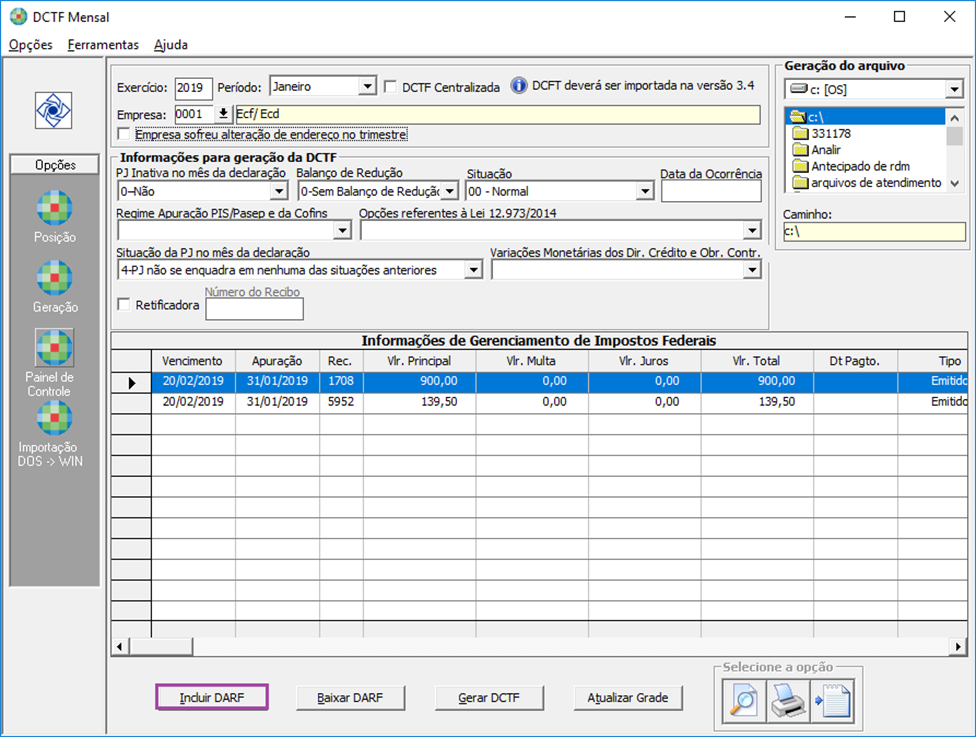Image resolution: width=976 pixels, height=737 pixels.
Task: Open the Importação DOS -> WIN icon
Action: [x=54, y=418]
